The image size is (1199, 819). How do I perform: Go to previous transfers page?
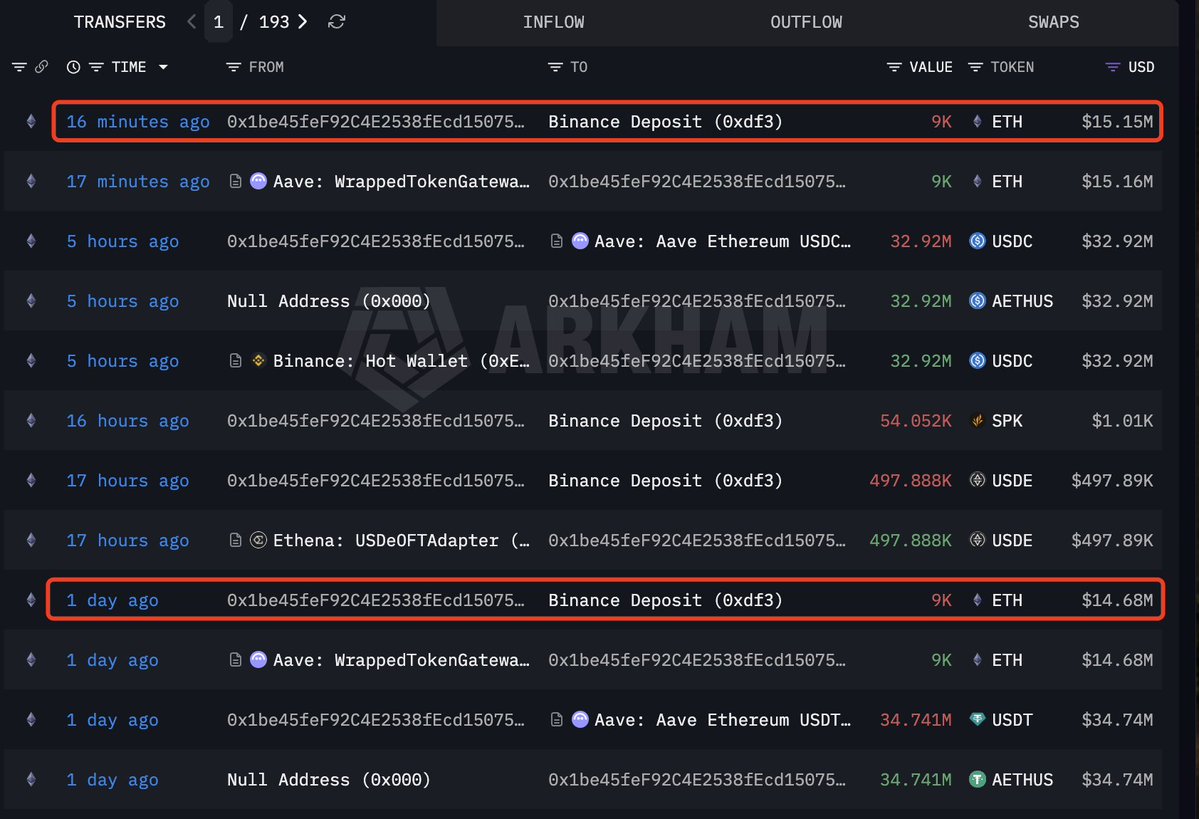(x=191, y=22)
